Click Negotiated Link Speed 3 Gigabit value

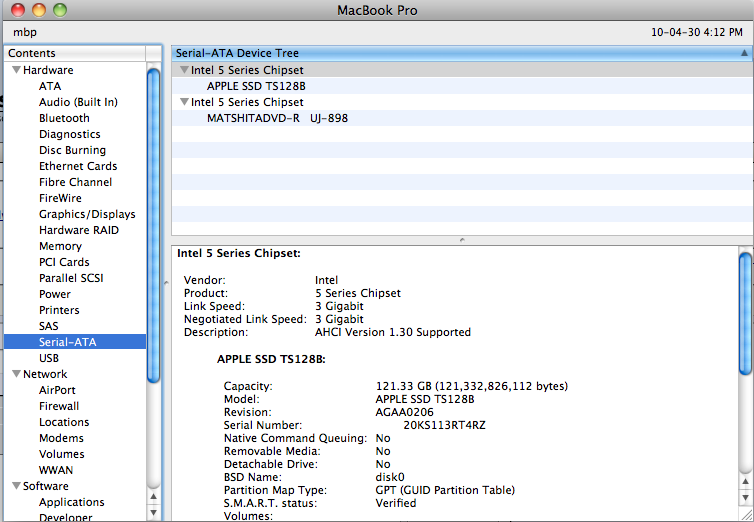(339, 319)
